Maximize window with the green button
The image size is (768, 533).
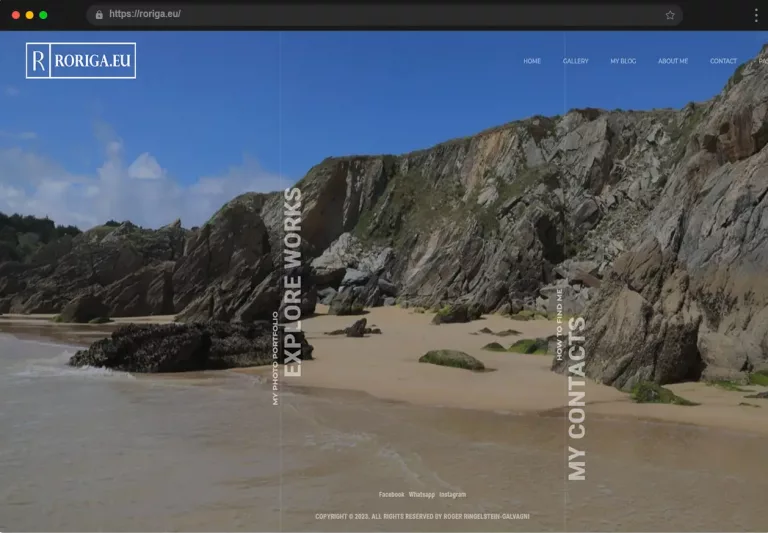[x=43, y=15]
